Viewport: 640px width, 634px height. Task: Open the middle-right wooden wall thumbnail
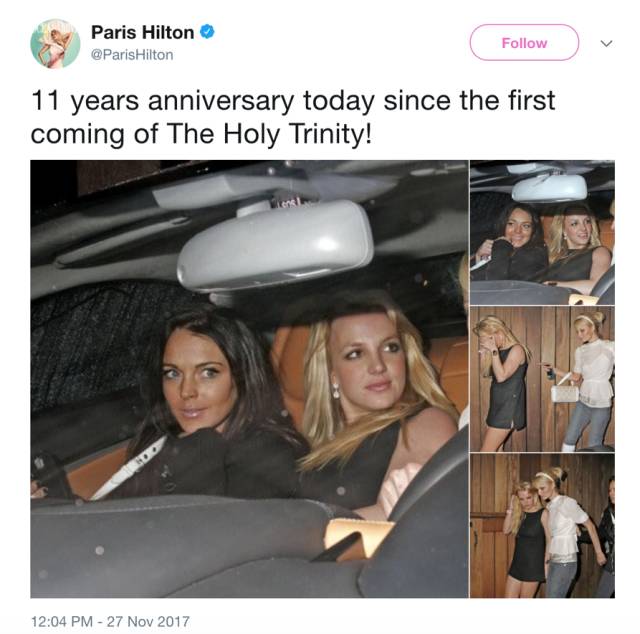pos(542,378)
